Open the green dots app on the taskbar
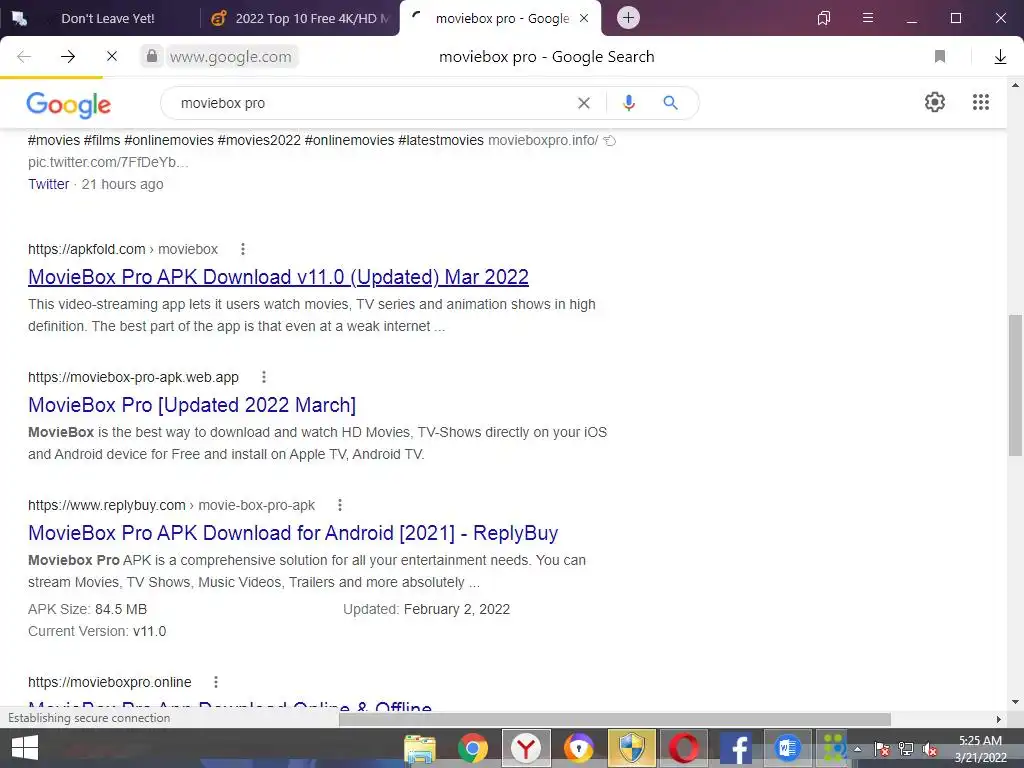The height and width of the screenshot is (768, 1024). 834,748
